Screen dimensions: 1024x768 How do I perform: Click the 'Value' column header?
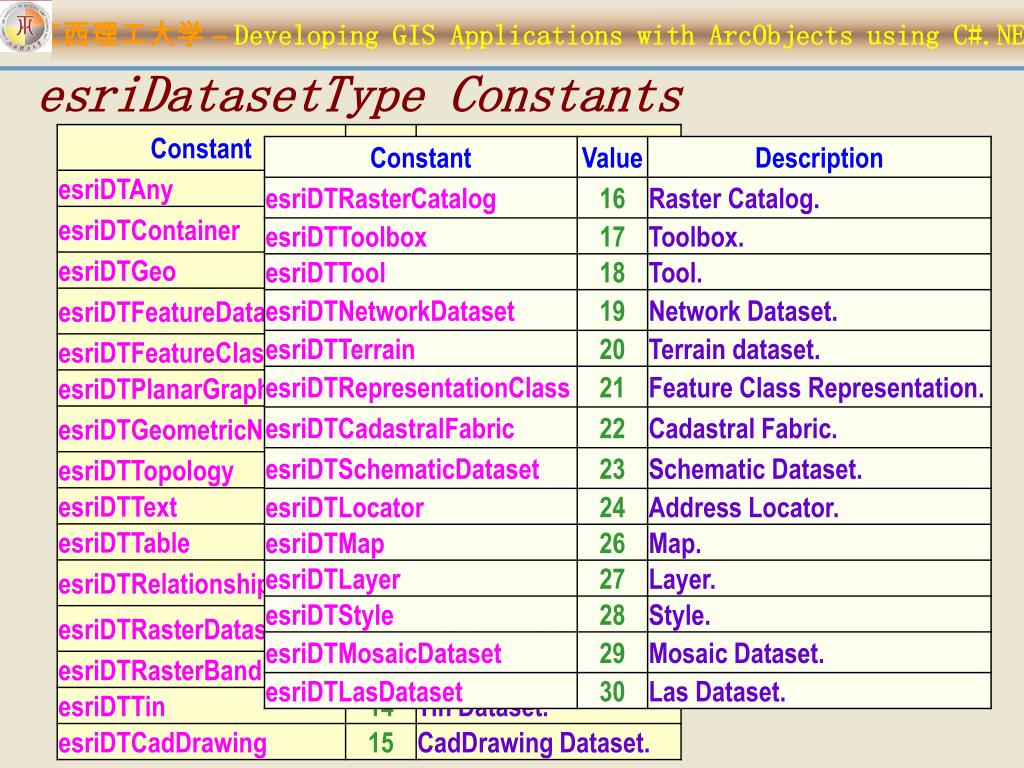click(x=612, y=158)
